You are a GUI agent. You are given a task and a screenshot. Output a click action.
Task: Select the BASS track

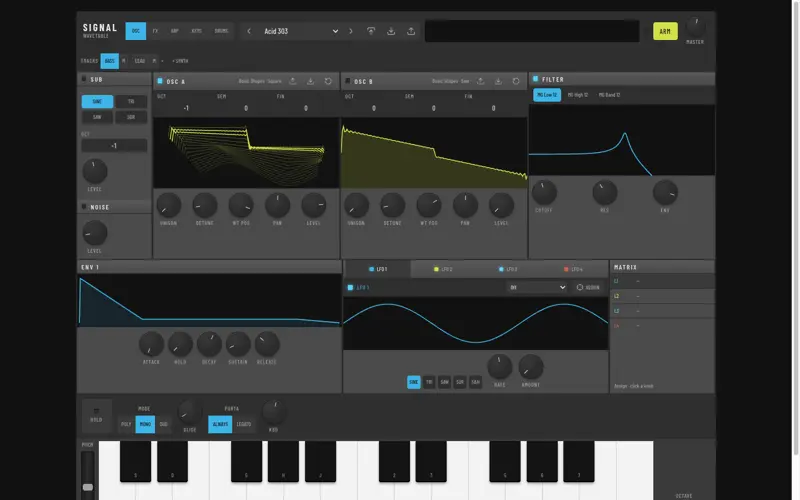point(109,61)
